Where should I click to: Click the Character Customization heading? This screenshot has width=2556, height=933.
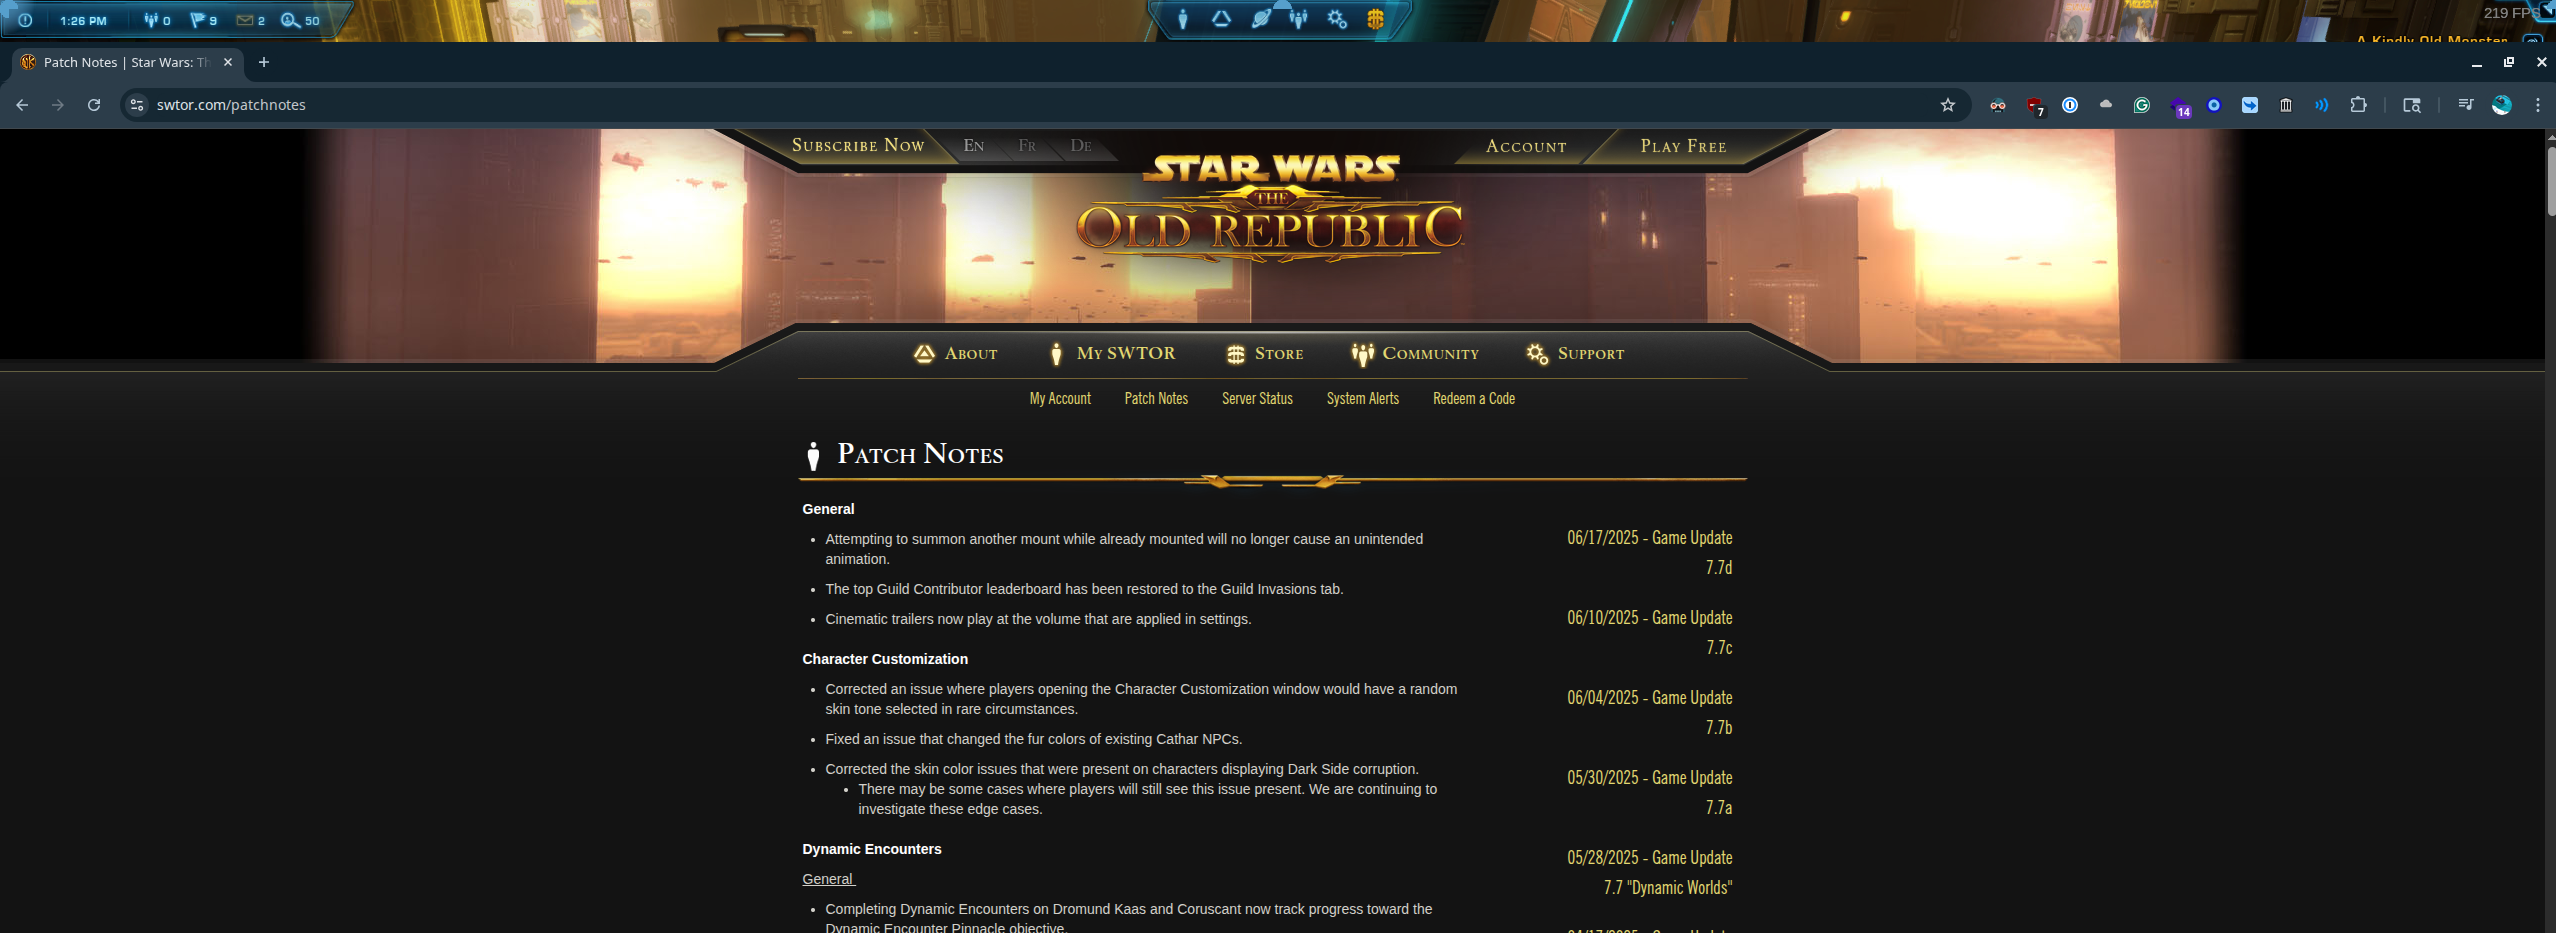(x=885, y=659)
